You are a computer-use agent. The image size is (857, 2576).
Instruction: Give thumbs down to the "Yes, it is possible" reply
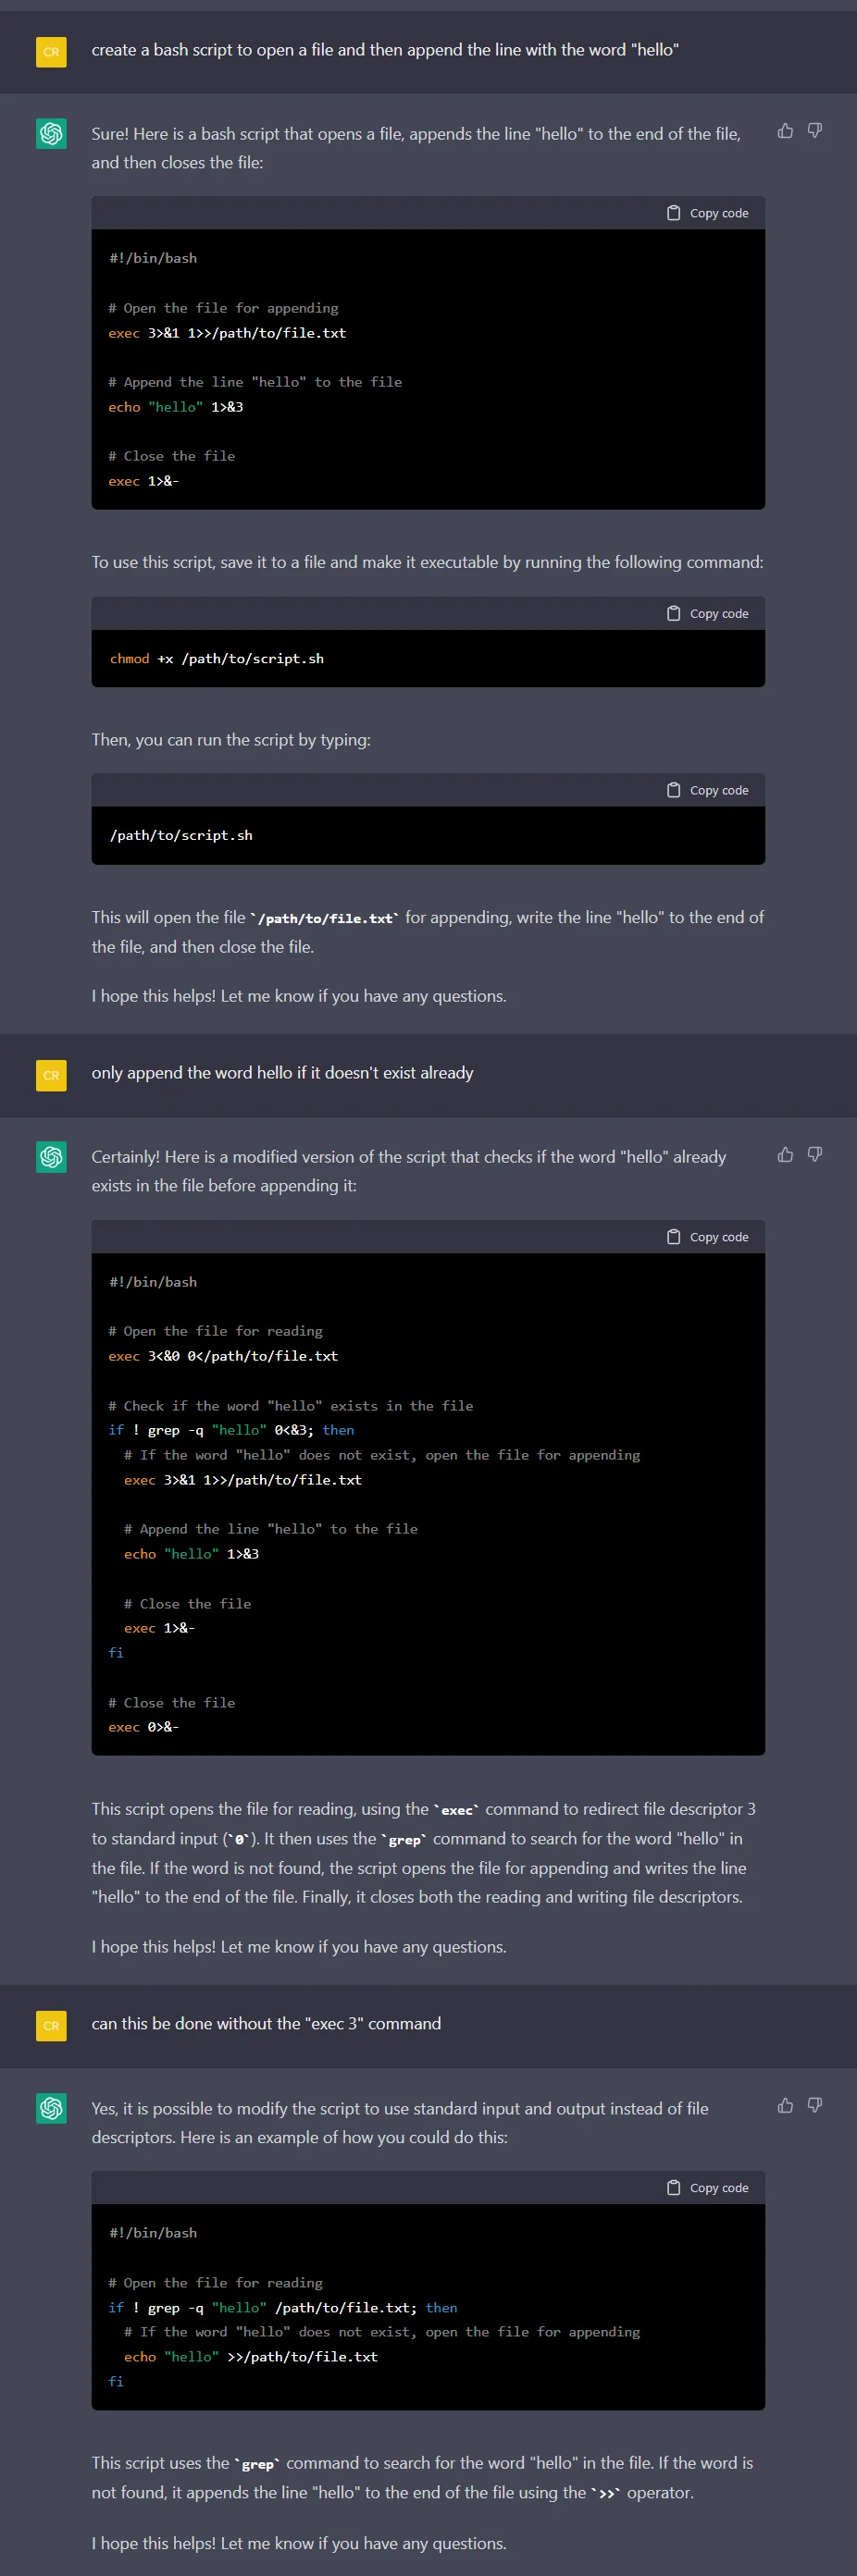815,2105
